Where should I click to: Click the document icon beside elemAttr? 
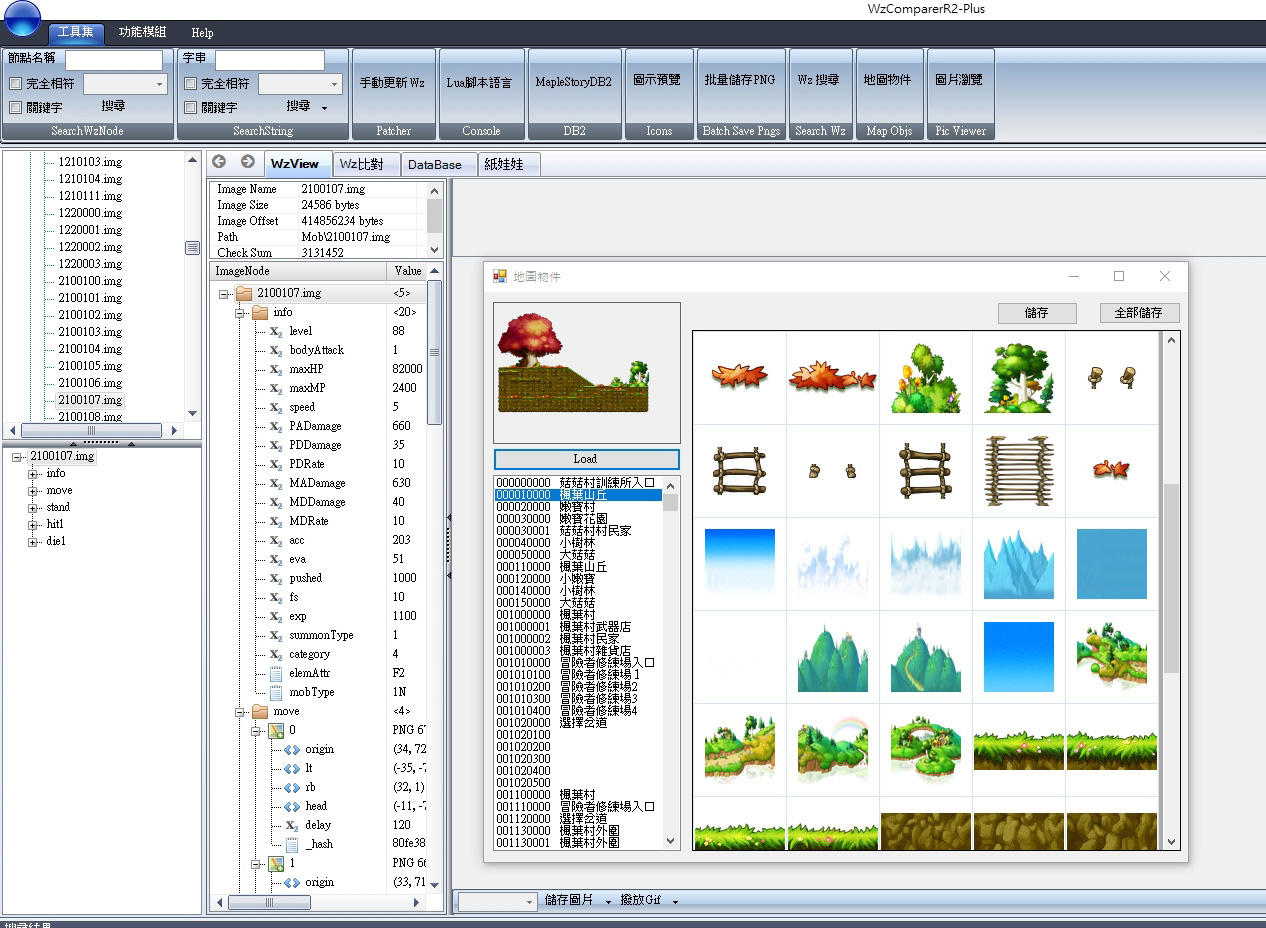(276, 673)
